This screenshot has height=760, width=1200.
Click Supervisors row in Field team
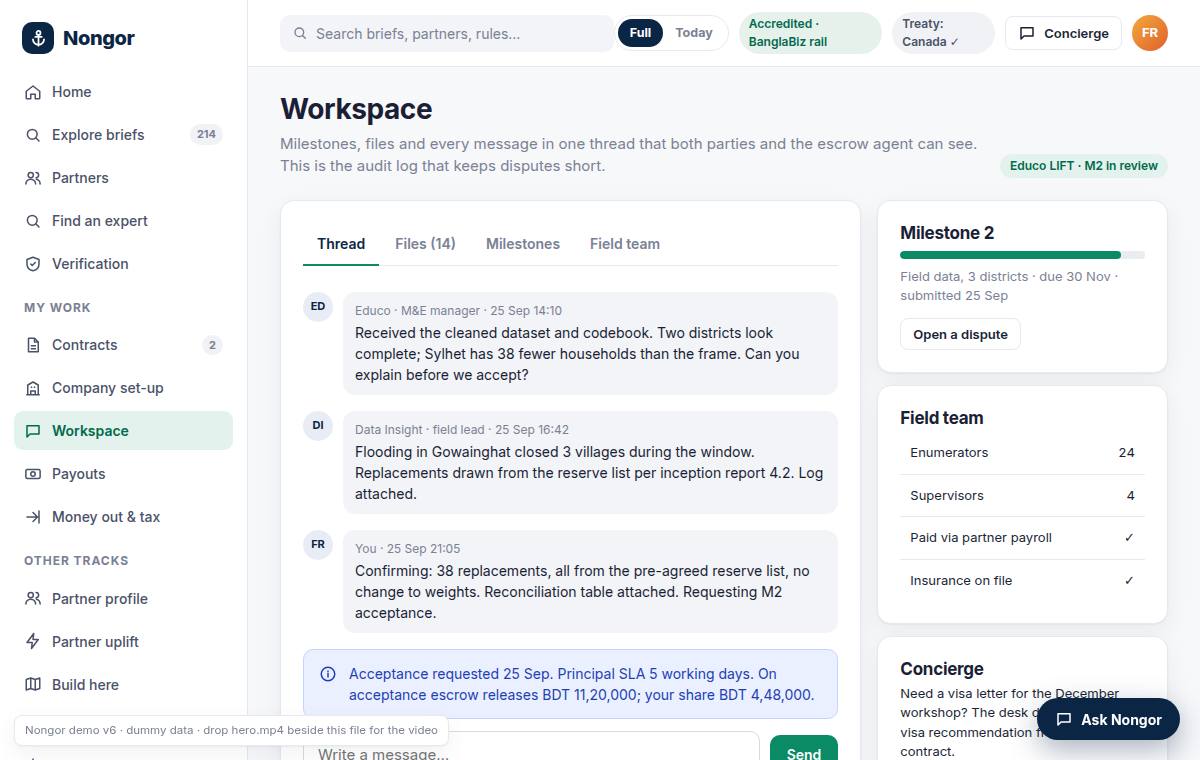1022,496
